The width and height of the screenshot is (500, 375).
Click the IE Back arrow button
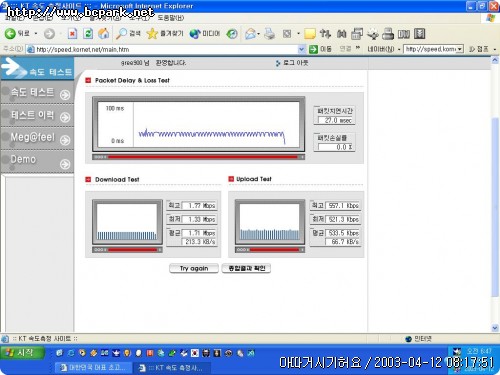17,33
